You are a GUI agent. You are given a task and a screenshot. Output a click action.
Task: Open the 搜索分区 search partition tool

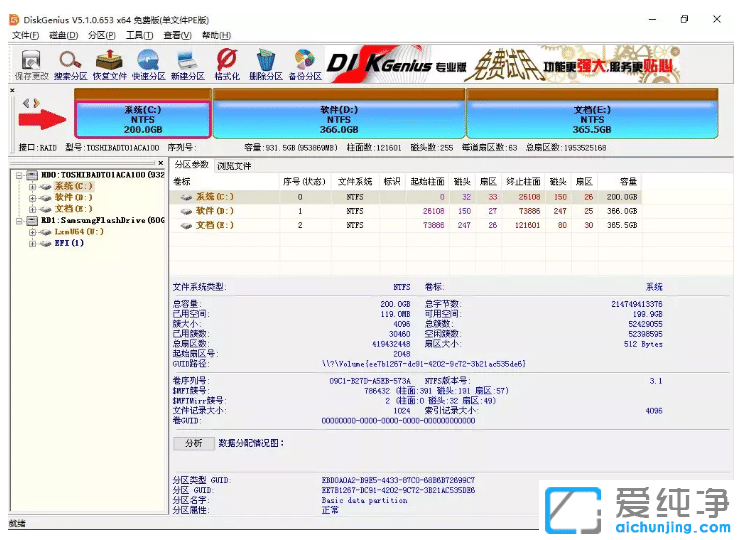[x=70, y=65]
